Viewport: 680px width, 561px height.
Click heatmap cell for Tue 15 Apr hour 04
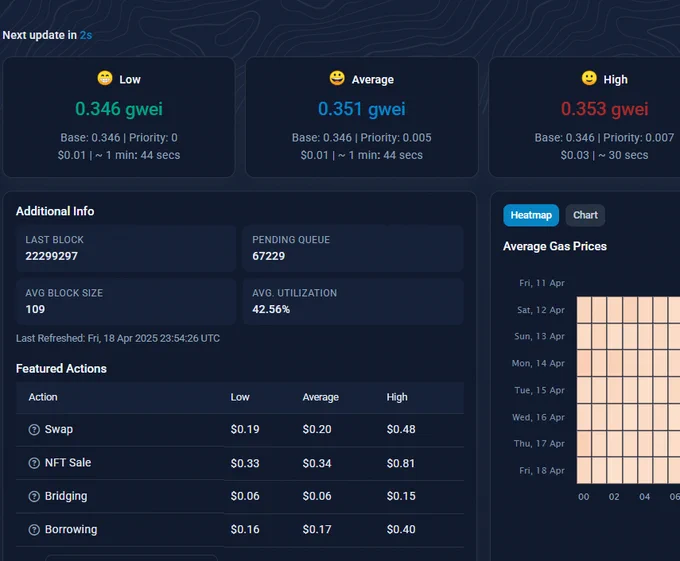[x=645, y=390]
